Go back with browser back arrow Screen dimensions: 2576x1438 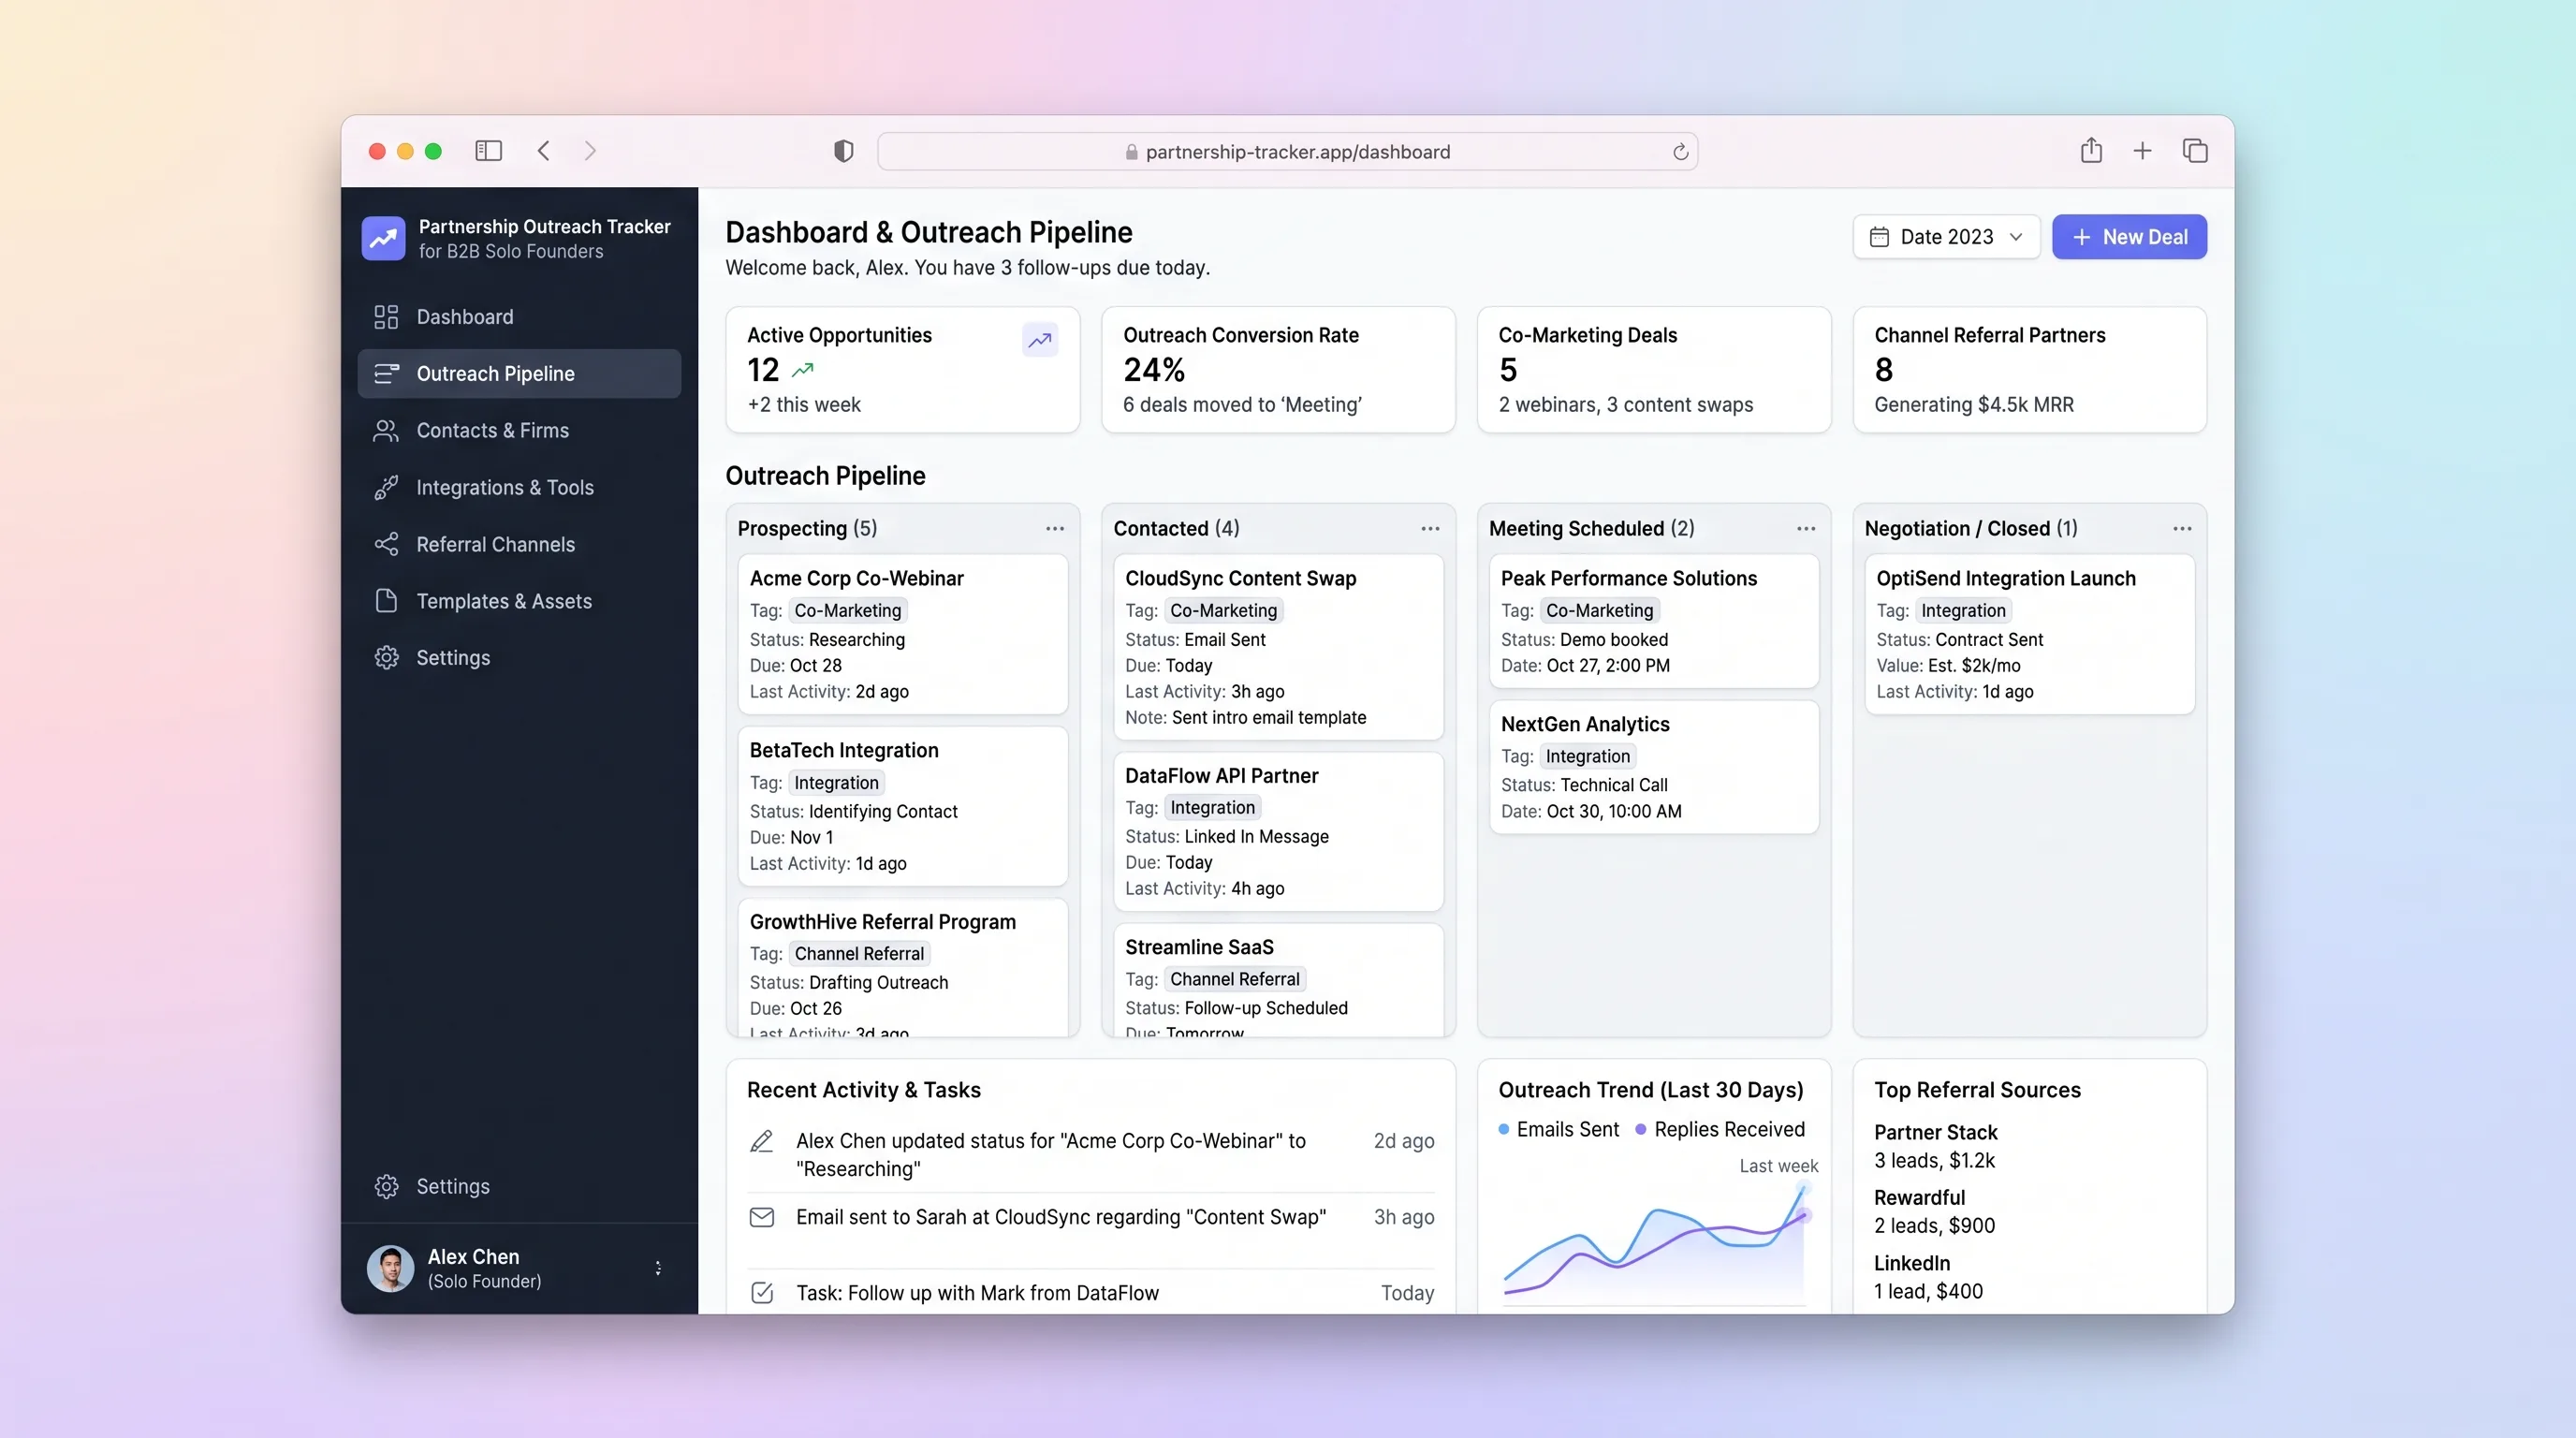coord(543,151)
